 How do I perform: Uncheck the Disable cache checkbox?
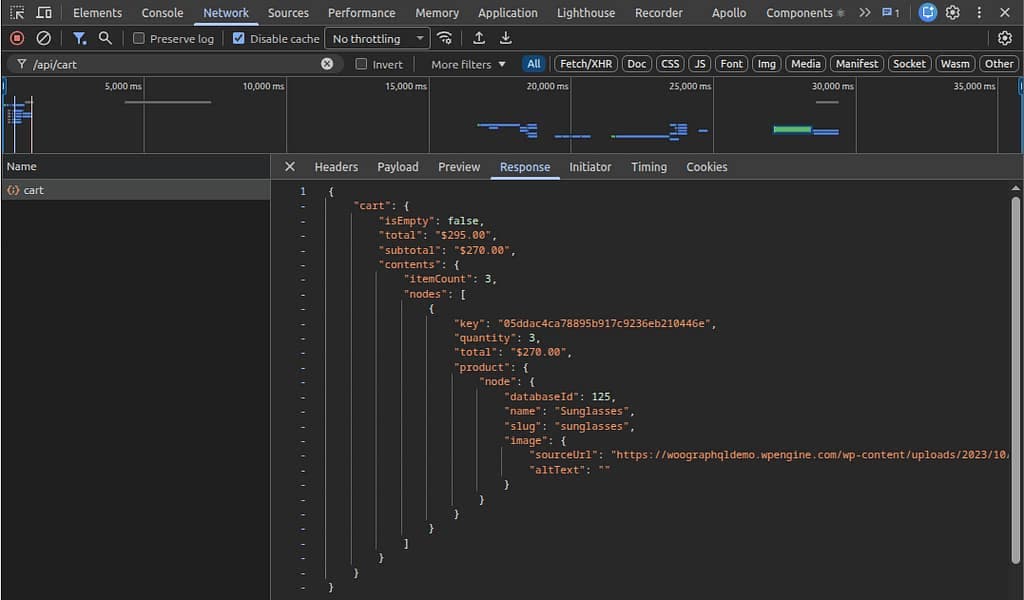pos(238,39)
